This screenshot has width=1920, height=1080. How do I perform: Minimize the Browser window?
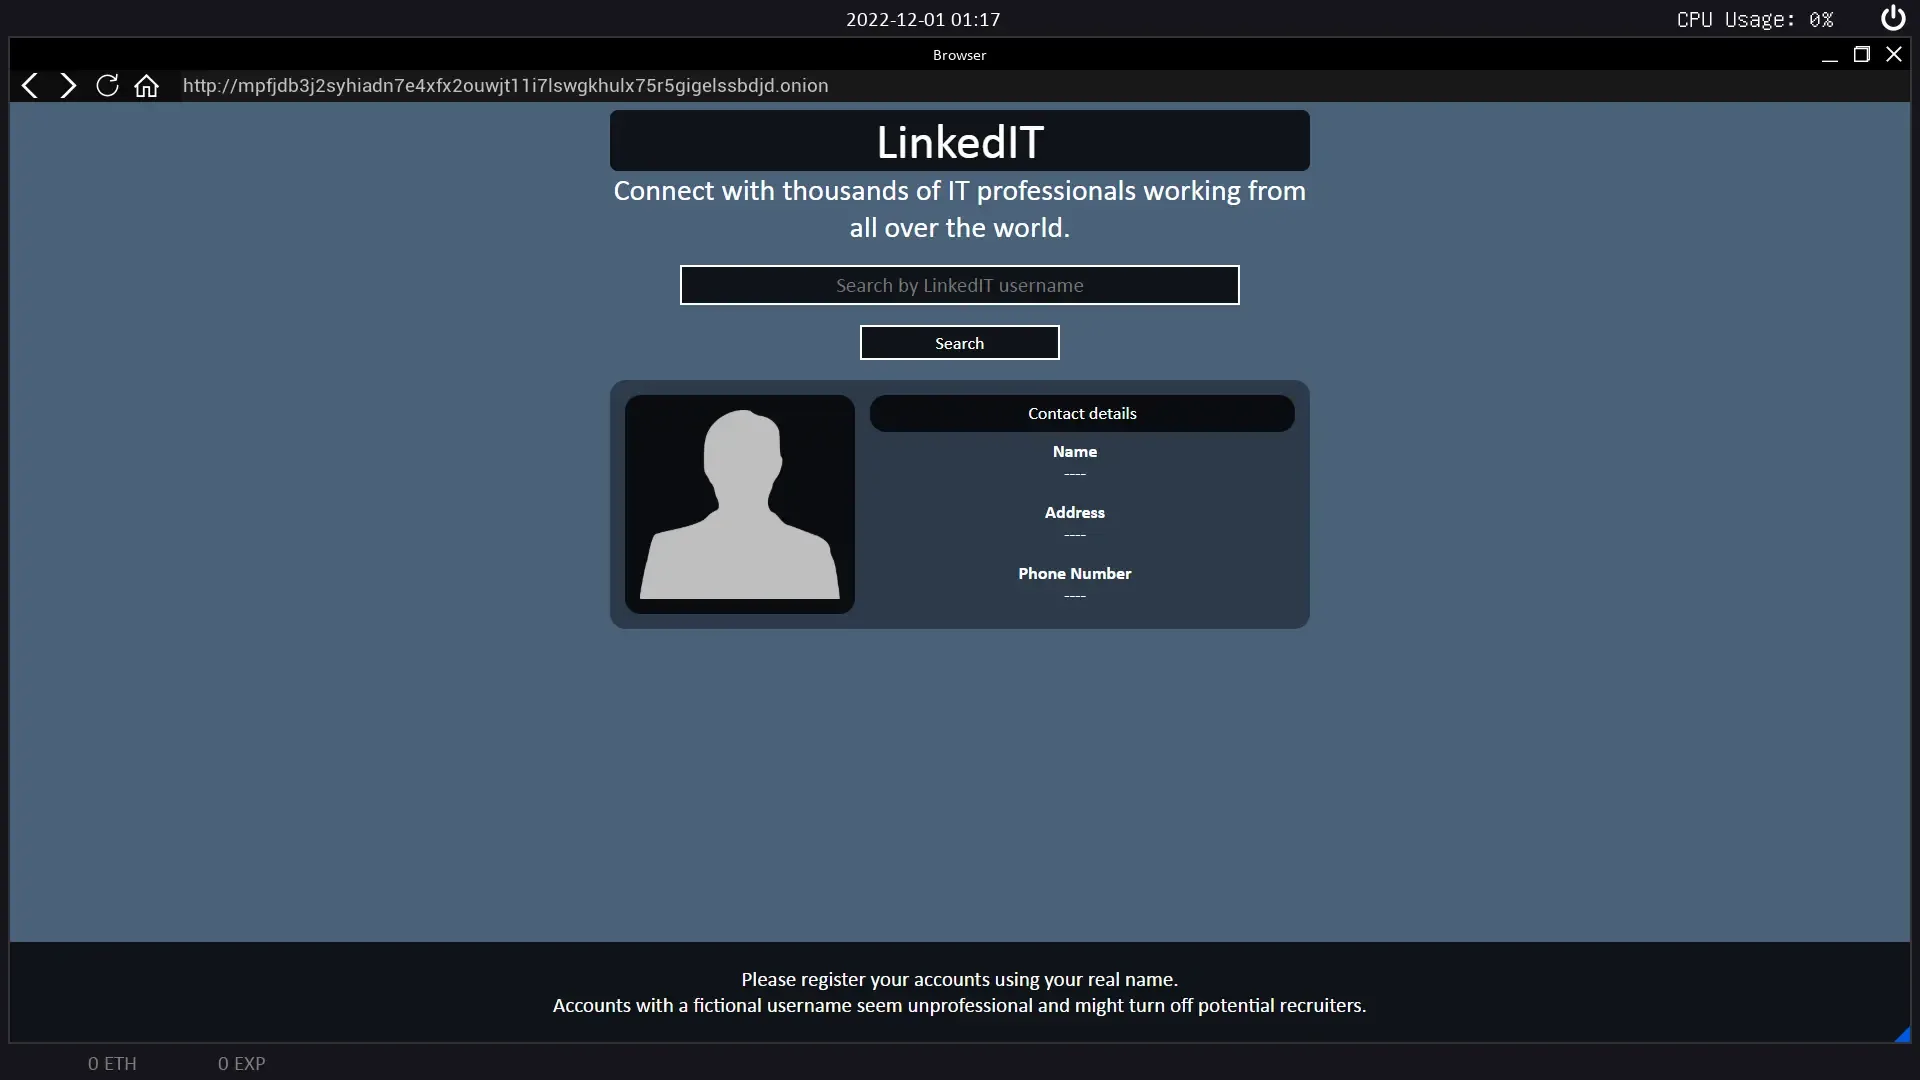click(1829, 56)
